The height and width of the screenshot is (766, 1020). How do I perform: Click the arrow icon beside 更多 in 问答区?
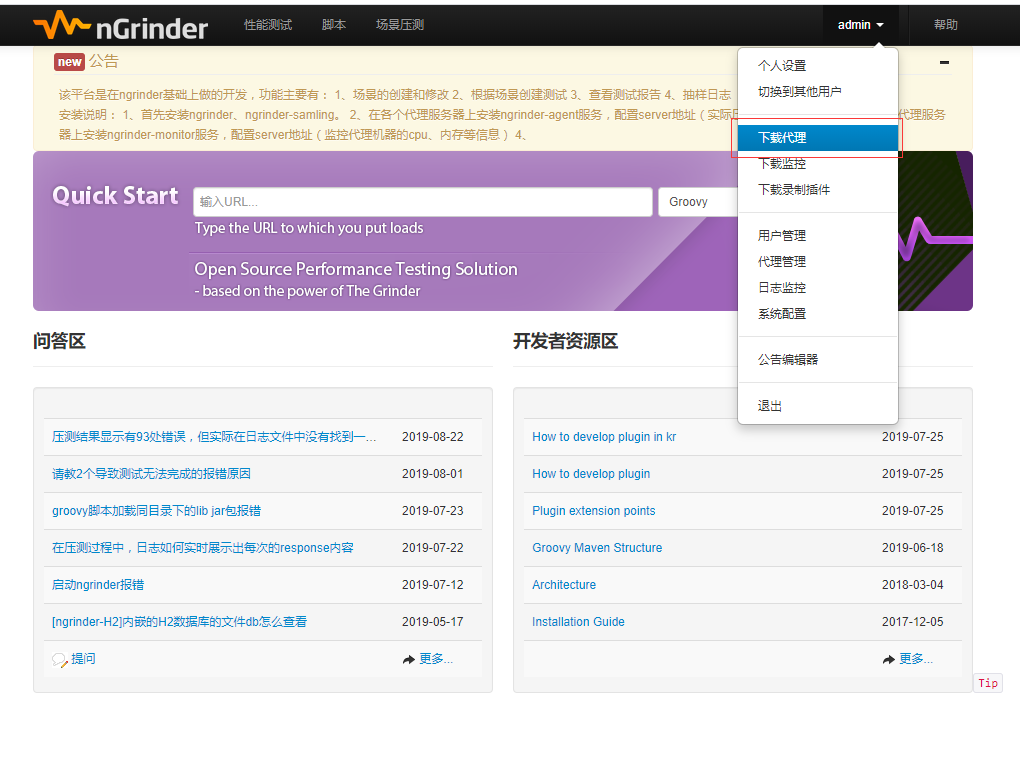409,659
